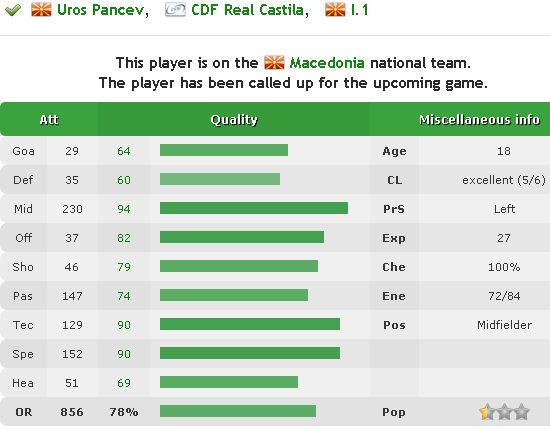Click the flag icon next to I.1
This screenshot has height=431, width=550.
[335, 10]
